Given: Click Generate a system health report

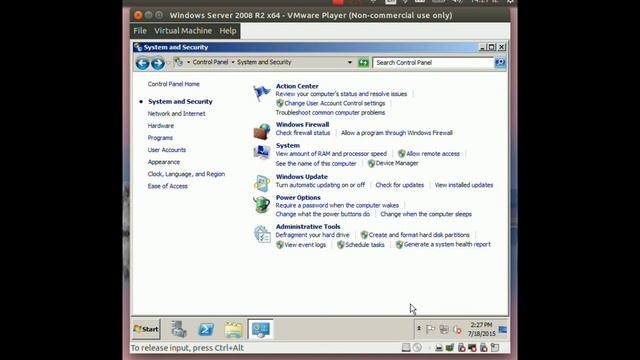Looking at the screenshot, I should (x=447, y=244).
